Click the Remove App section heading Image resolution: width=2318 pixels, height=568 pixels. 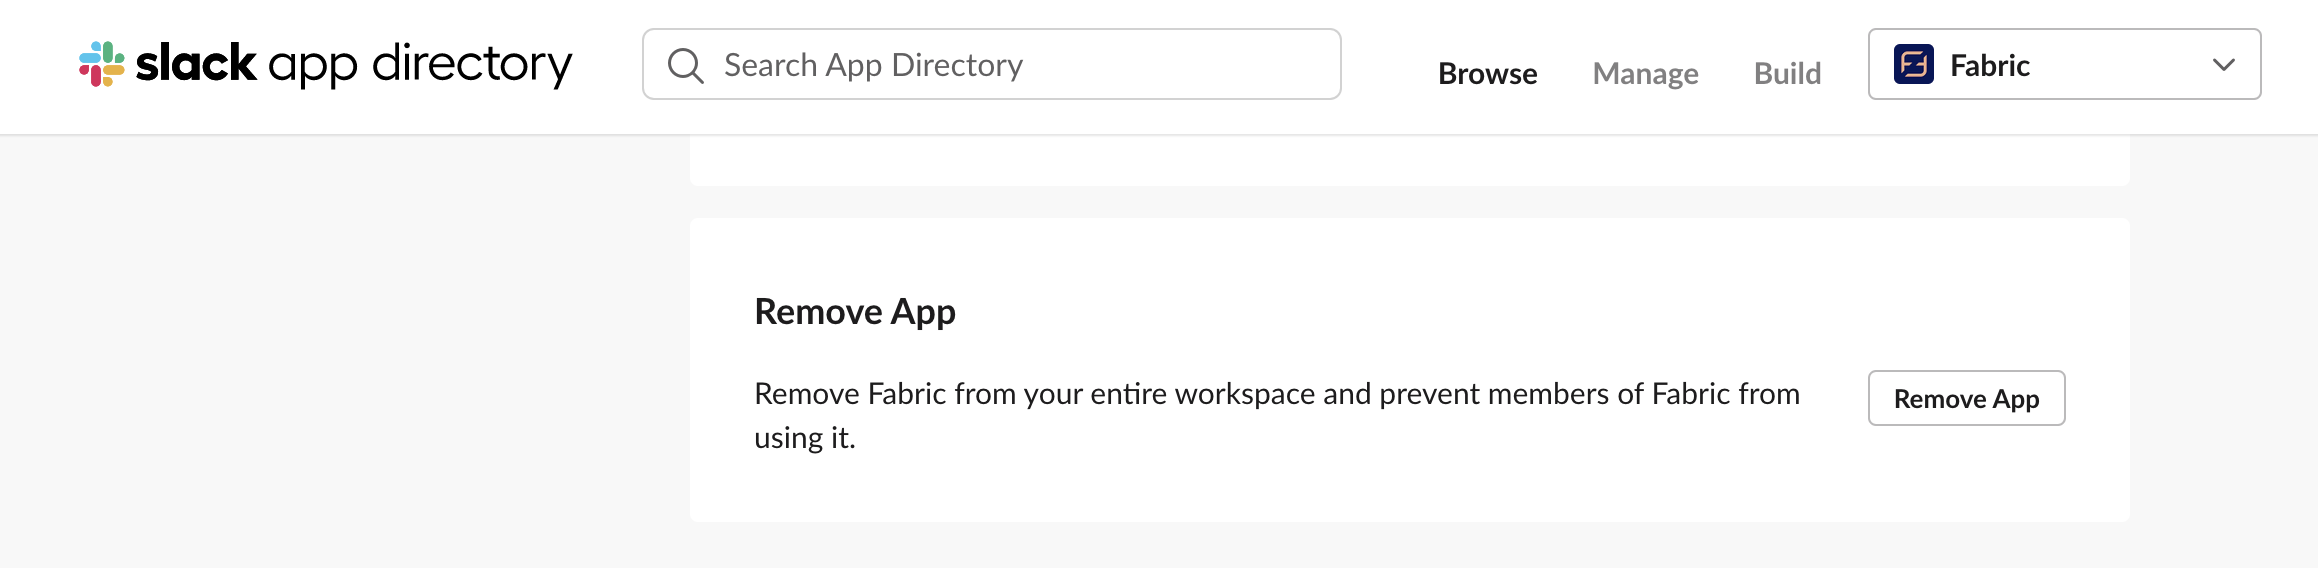855,312
